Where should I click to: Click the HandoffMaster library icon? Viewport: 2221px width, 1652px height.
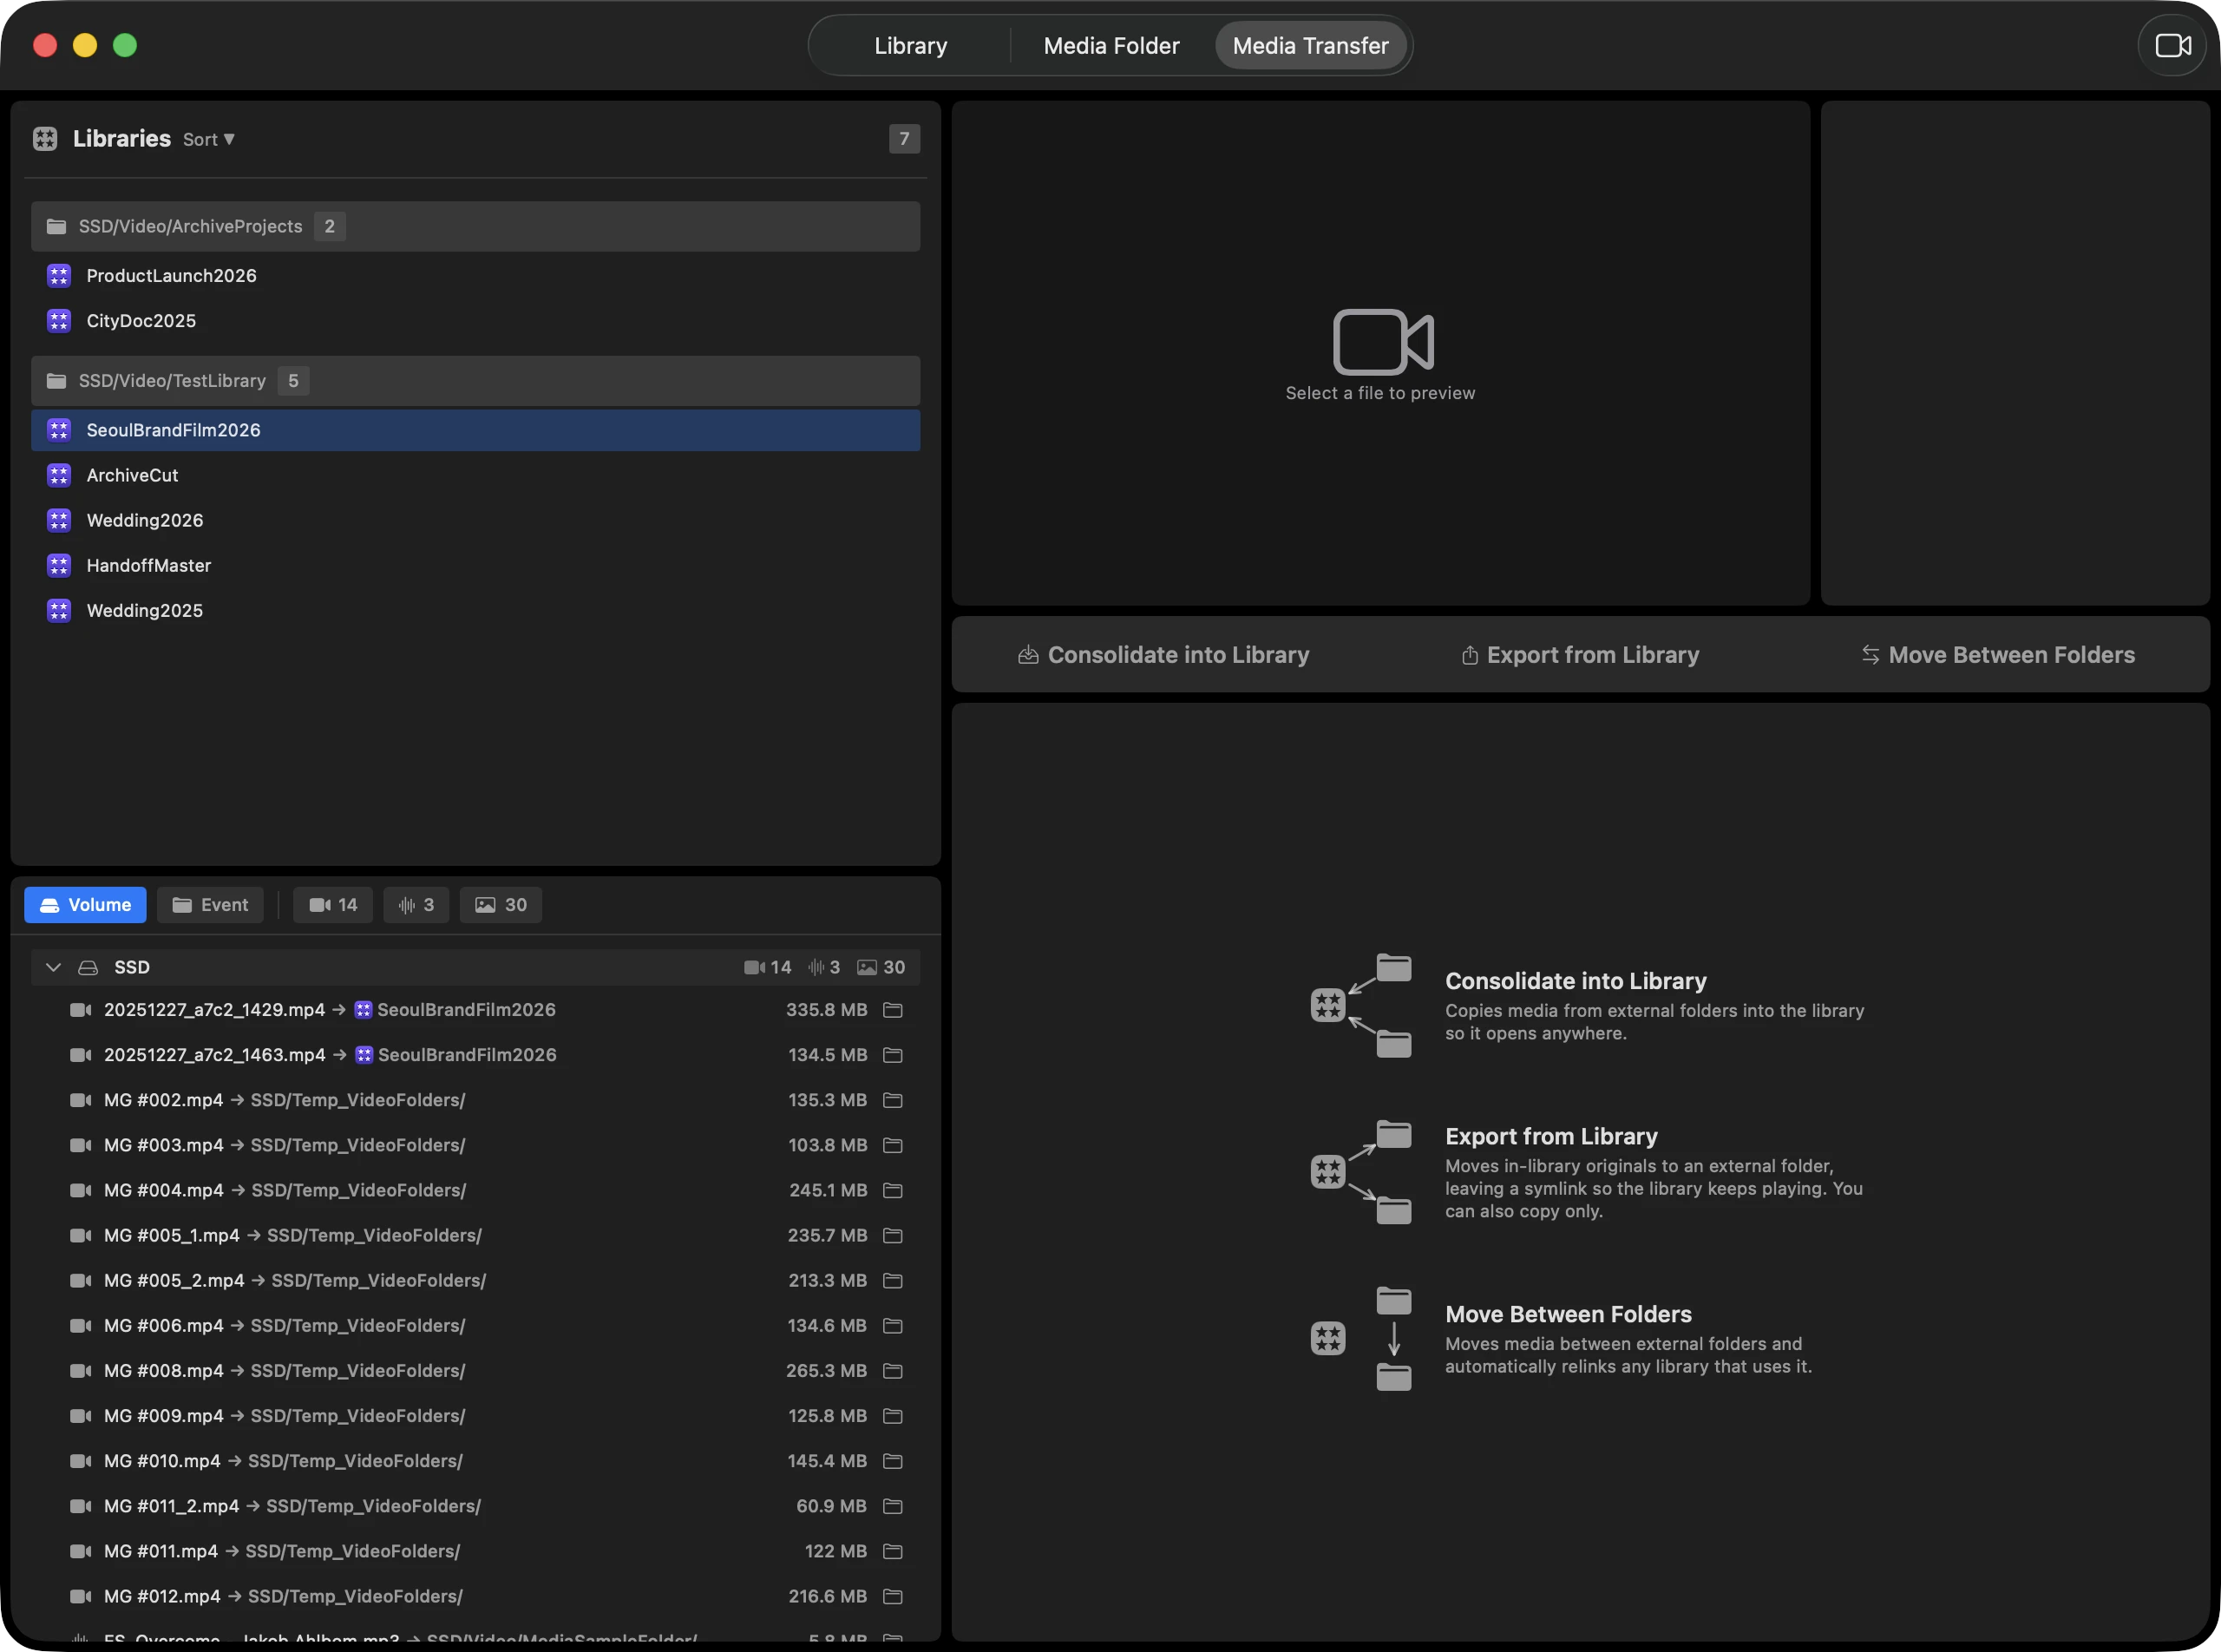(59, 566)
